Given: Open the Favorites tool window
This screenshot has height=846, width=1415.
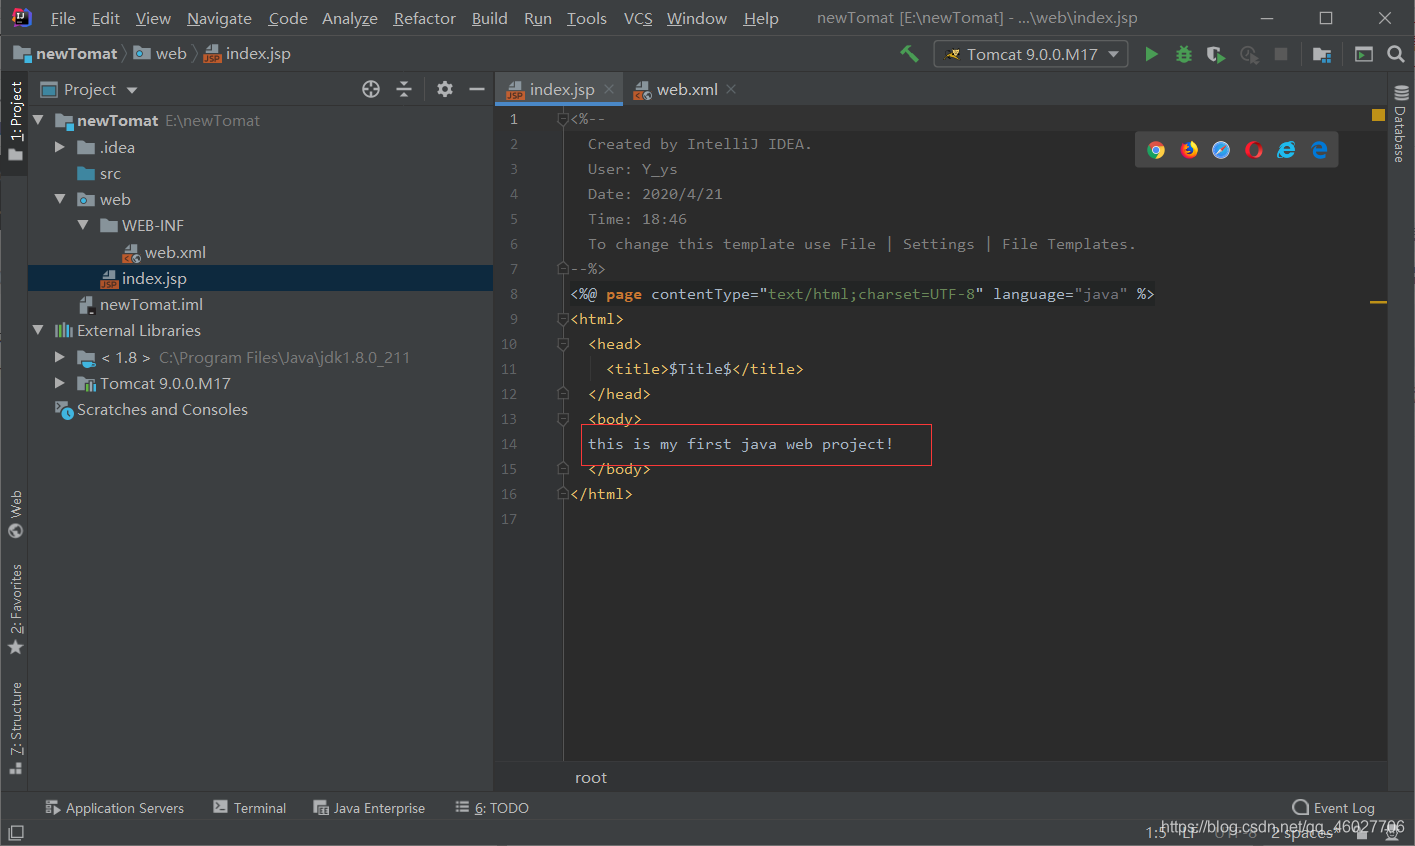Looking at the screenshot, I should (15, 610).
